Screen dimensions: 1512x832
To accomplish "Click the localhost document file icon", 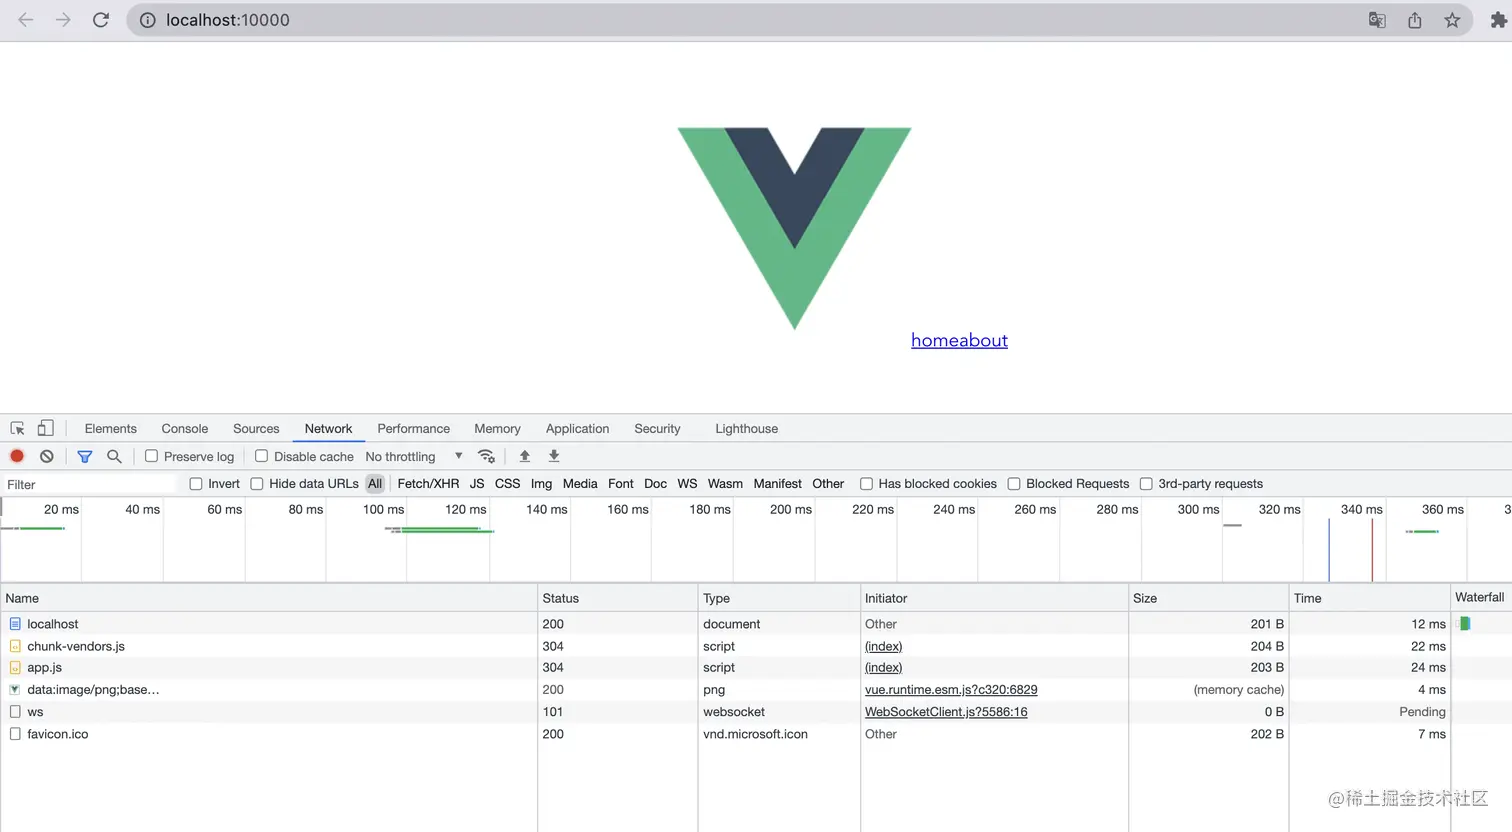I will [x=15, y=624].
